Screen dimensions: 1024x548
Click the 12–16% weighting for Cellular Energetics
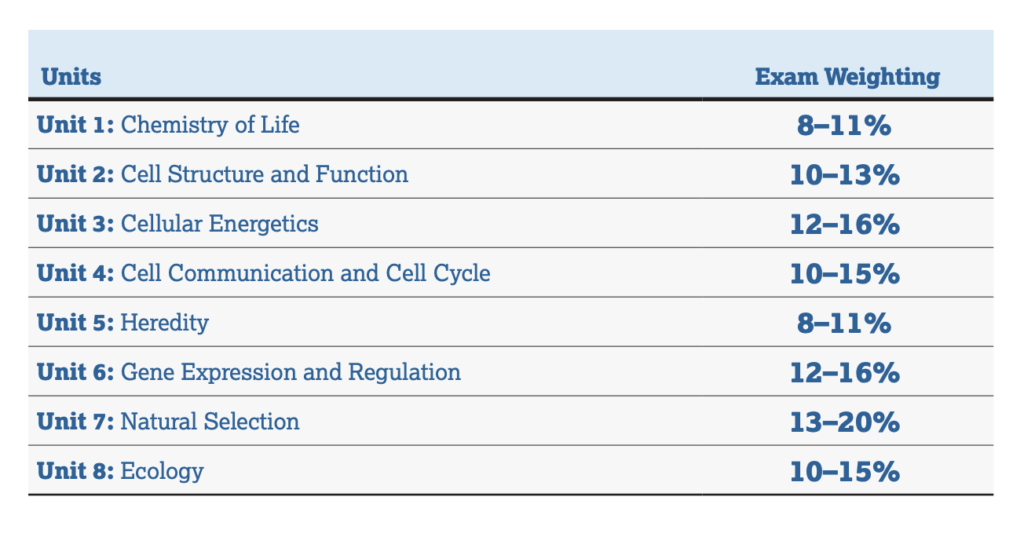[844, 224]
